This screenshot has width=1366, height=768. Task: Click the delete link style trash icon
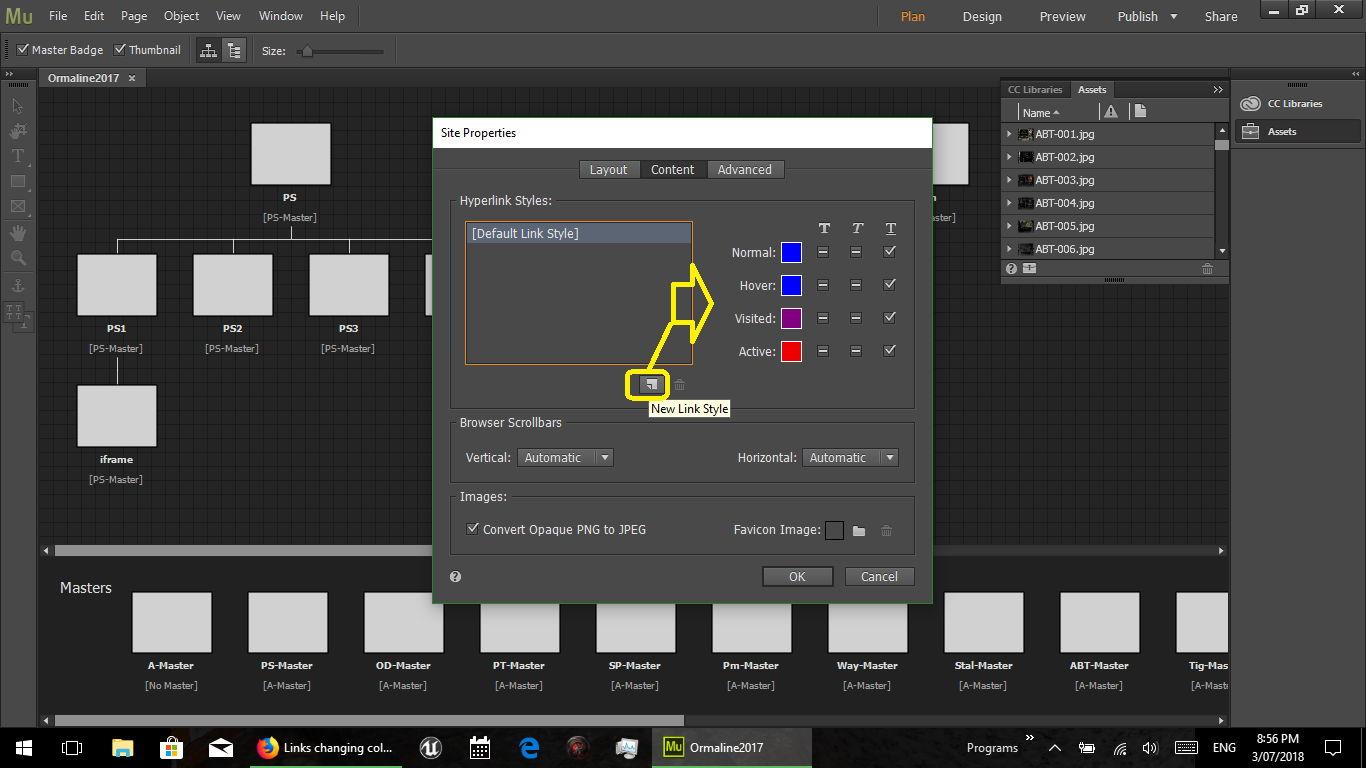679,384
